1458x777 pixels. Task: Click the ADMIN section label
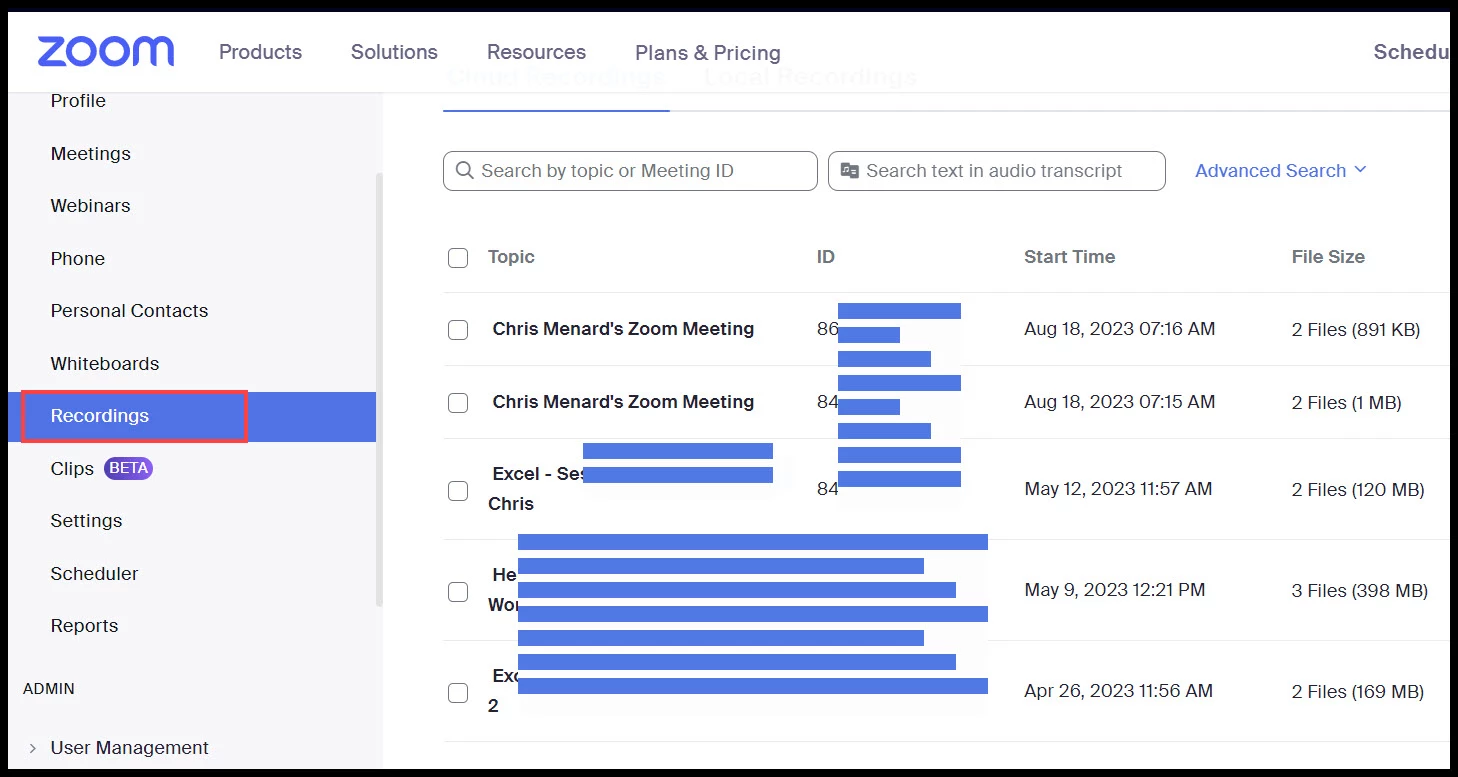pos(49,689)
